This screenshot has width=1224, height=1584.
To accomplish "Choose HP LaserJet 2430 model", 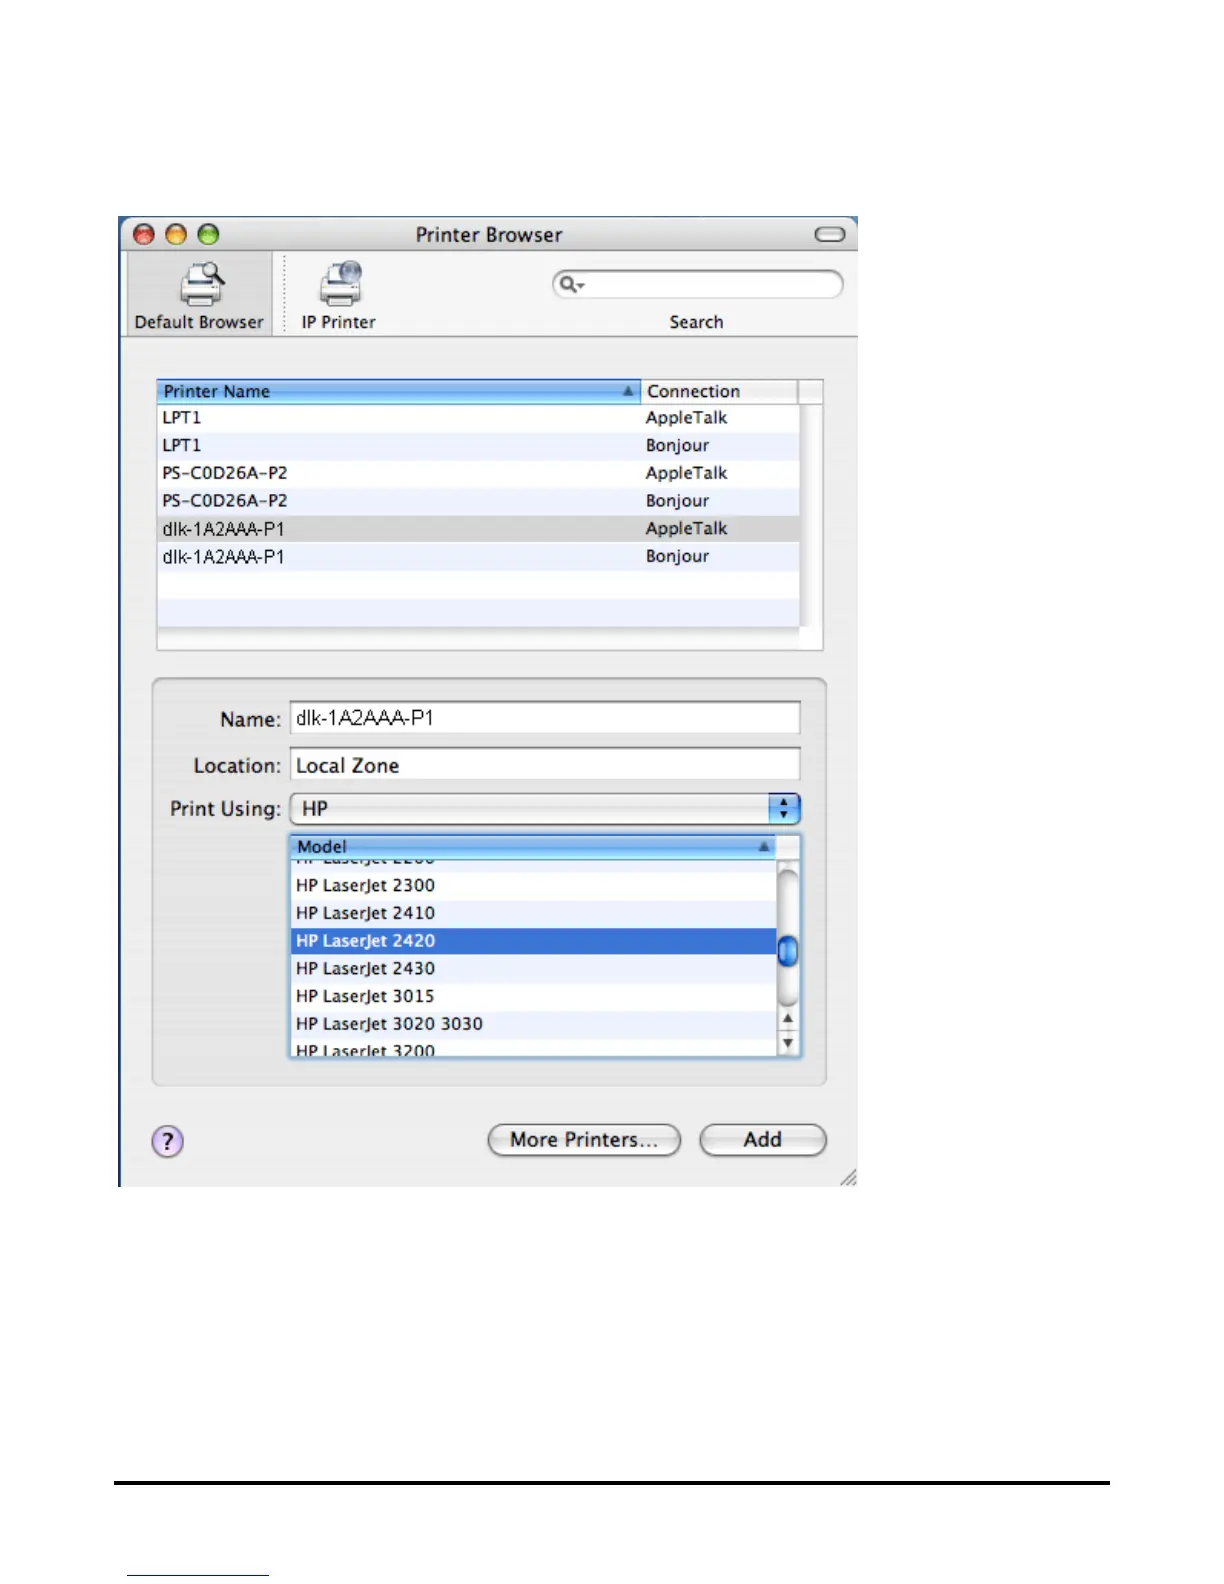I will click(x=533, y=969).
